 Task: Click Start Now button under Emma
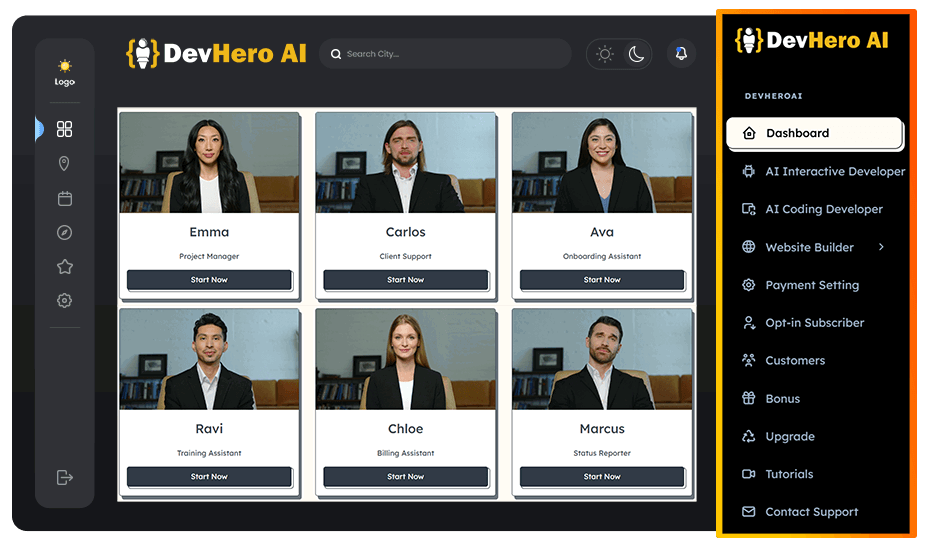[209, 280]
